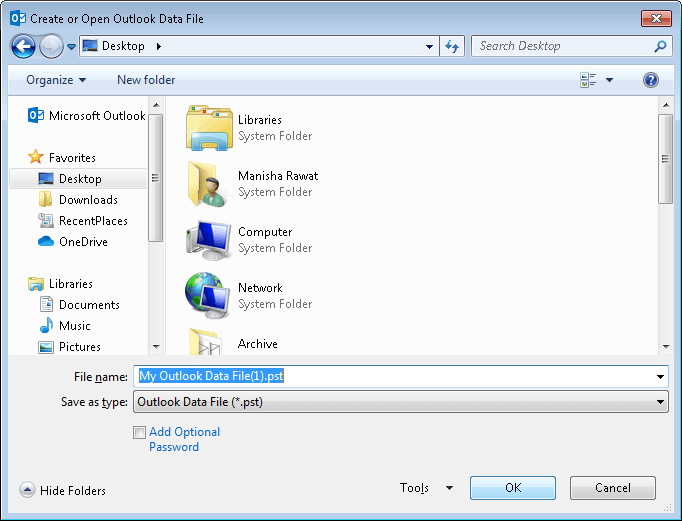This screenshot has height=521, width=682.
Task: Select Downloads in the navigation pane
Action: click(78, 200)
